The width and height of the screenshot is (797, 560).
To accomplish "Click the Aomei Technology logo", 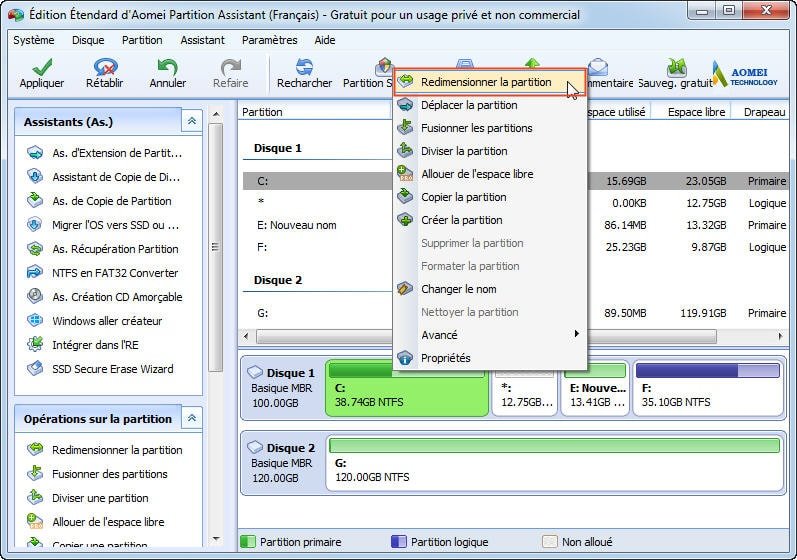I will [x=745, y=75].
